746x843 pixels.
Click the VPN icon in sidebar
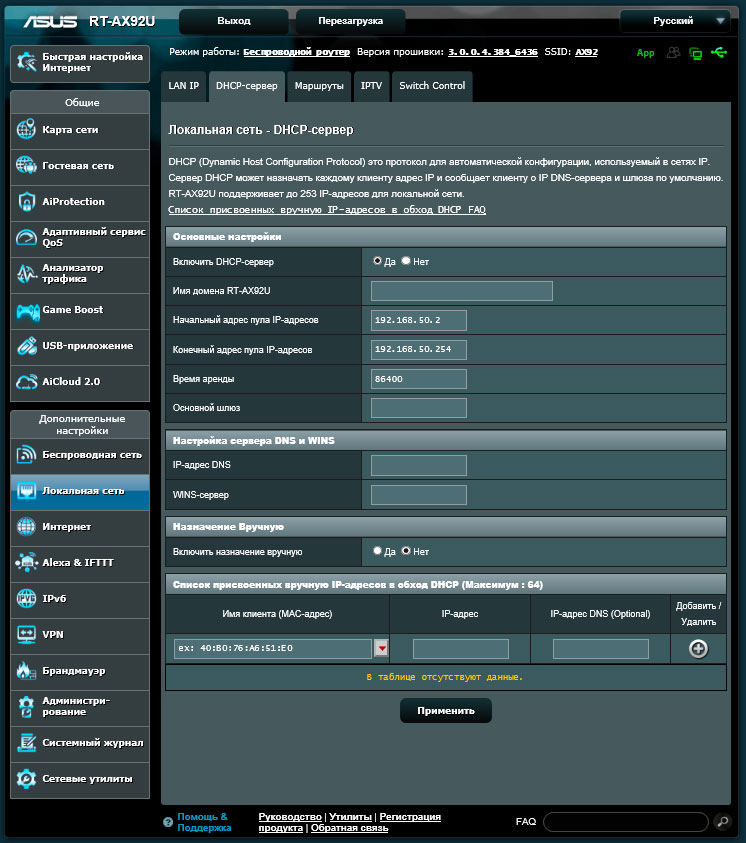tap(26, 634)
